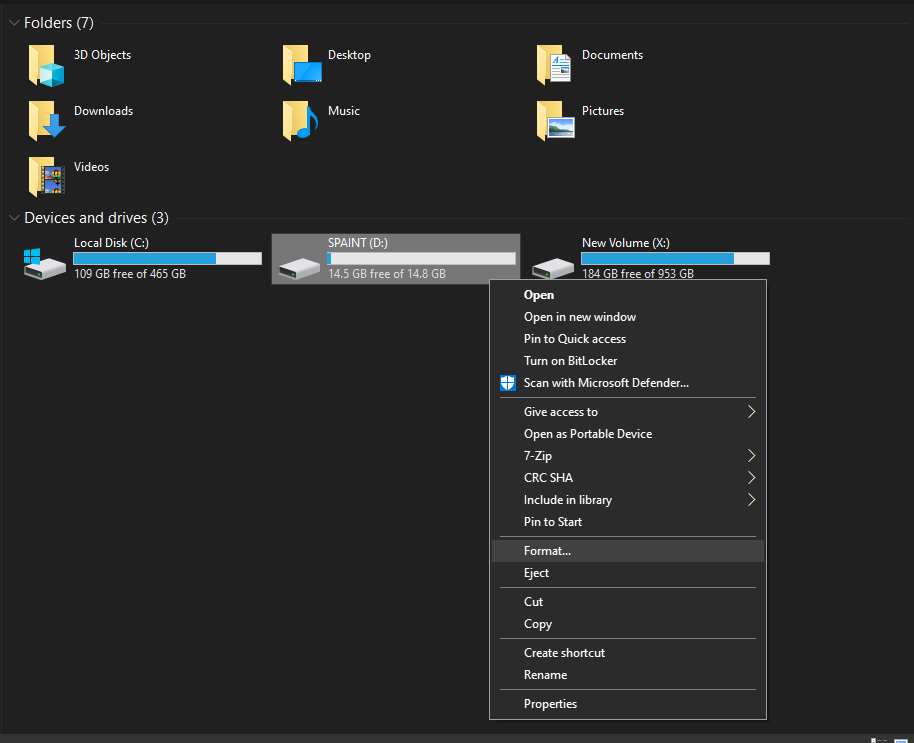Open the Desktop folder icon

[302, 65]
